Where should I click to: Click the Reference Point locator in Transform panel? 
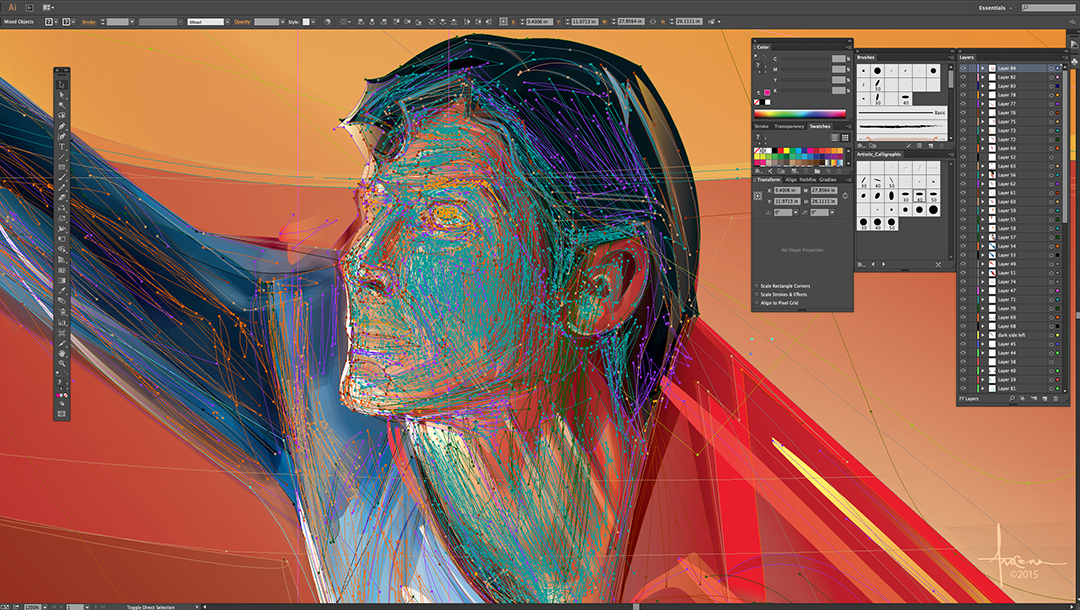[x=758, y=196]
